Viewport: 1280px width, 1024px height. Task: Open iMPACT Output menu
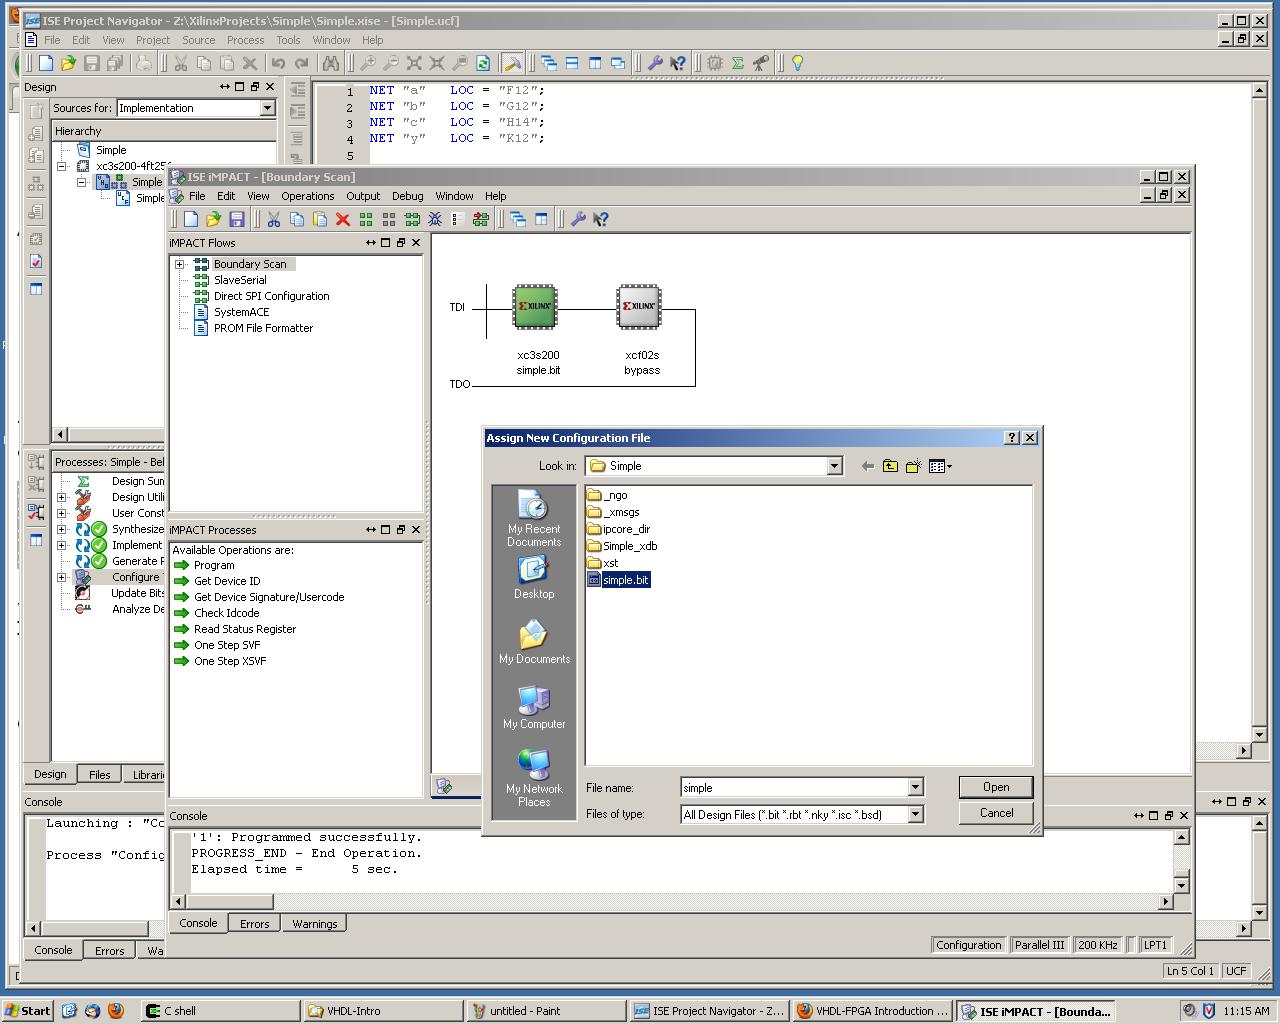[363, 196]
